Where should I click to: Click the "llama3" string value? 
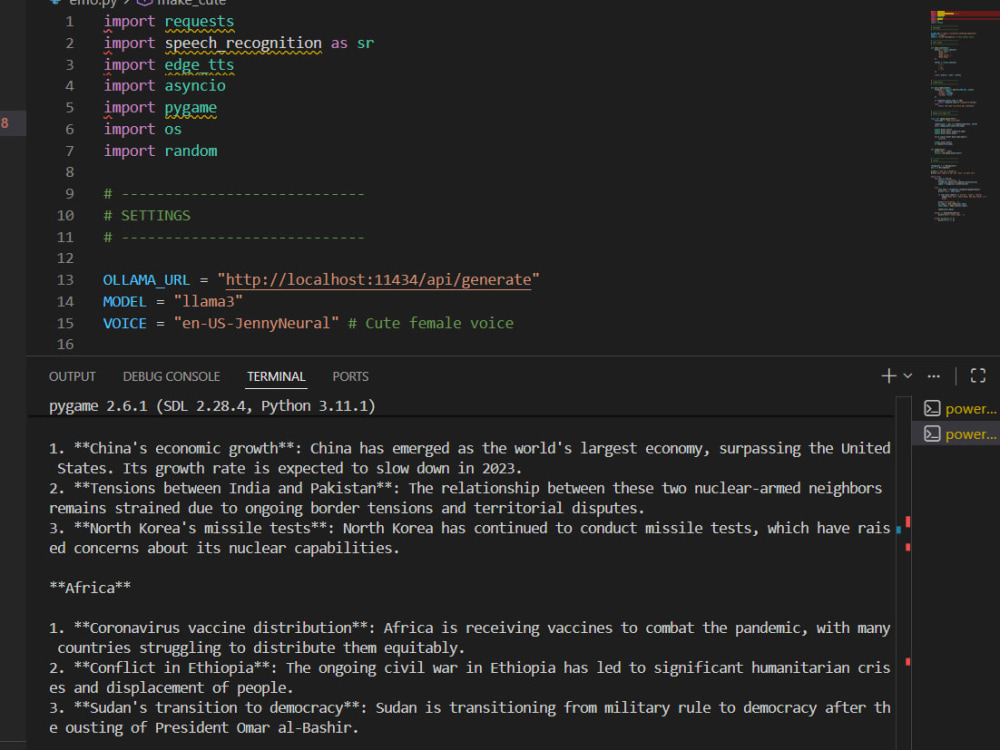[x=208, y=302]
